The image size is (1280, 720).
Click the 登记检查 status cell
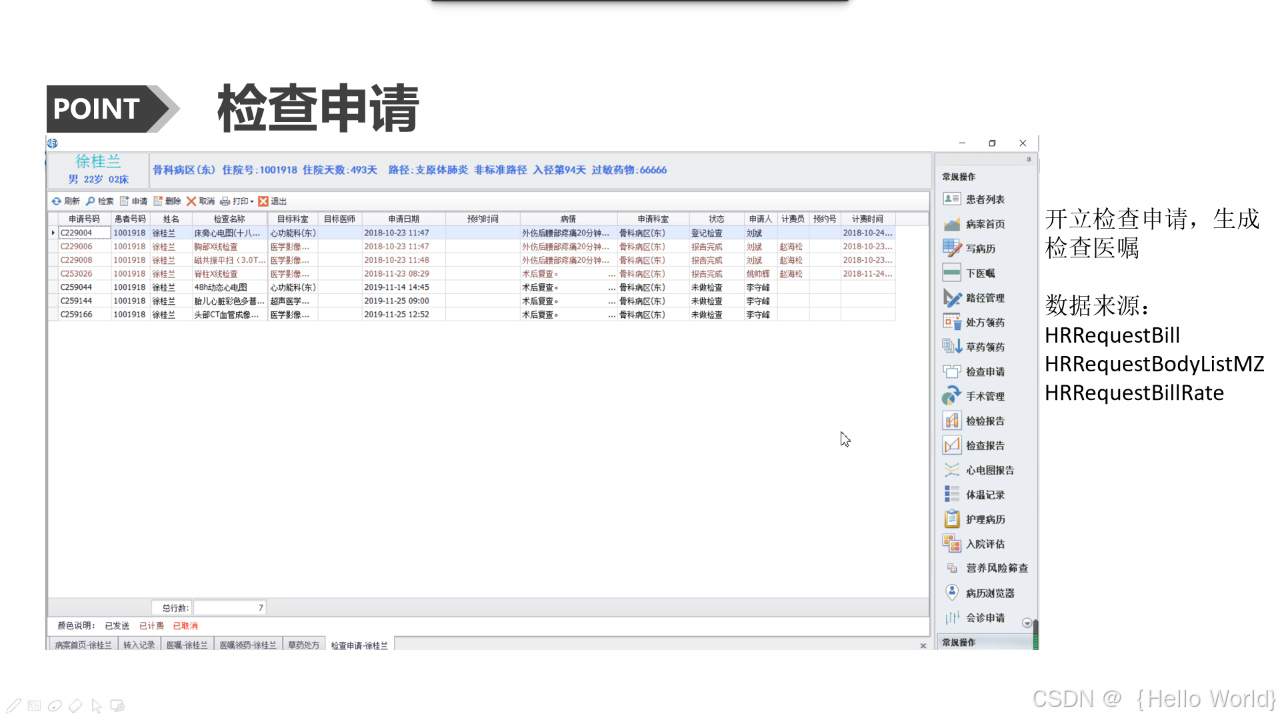pos(716,233)
